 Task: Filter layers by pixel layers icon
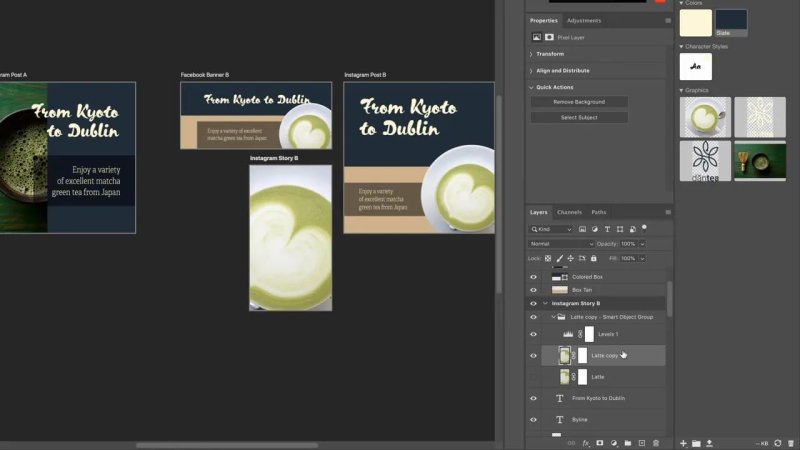click(582, 230)
